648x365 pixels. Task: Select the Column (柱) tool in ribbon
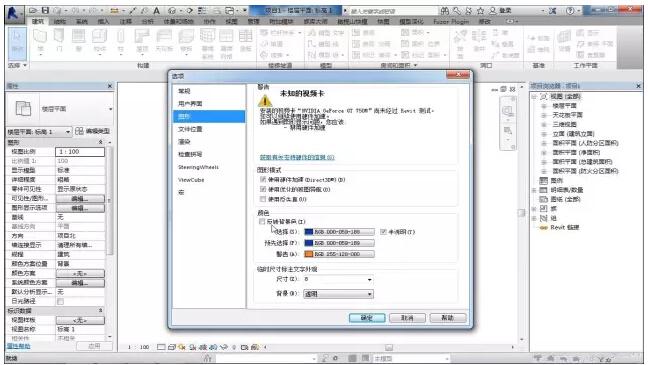coord(121,41)
